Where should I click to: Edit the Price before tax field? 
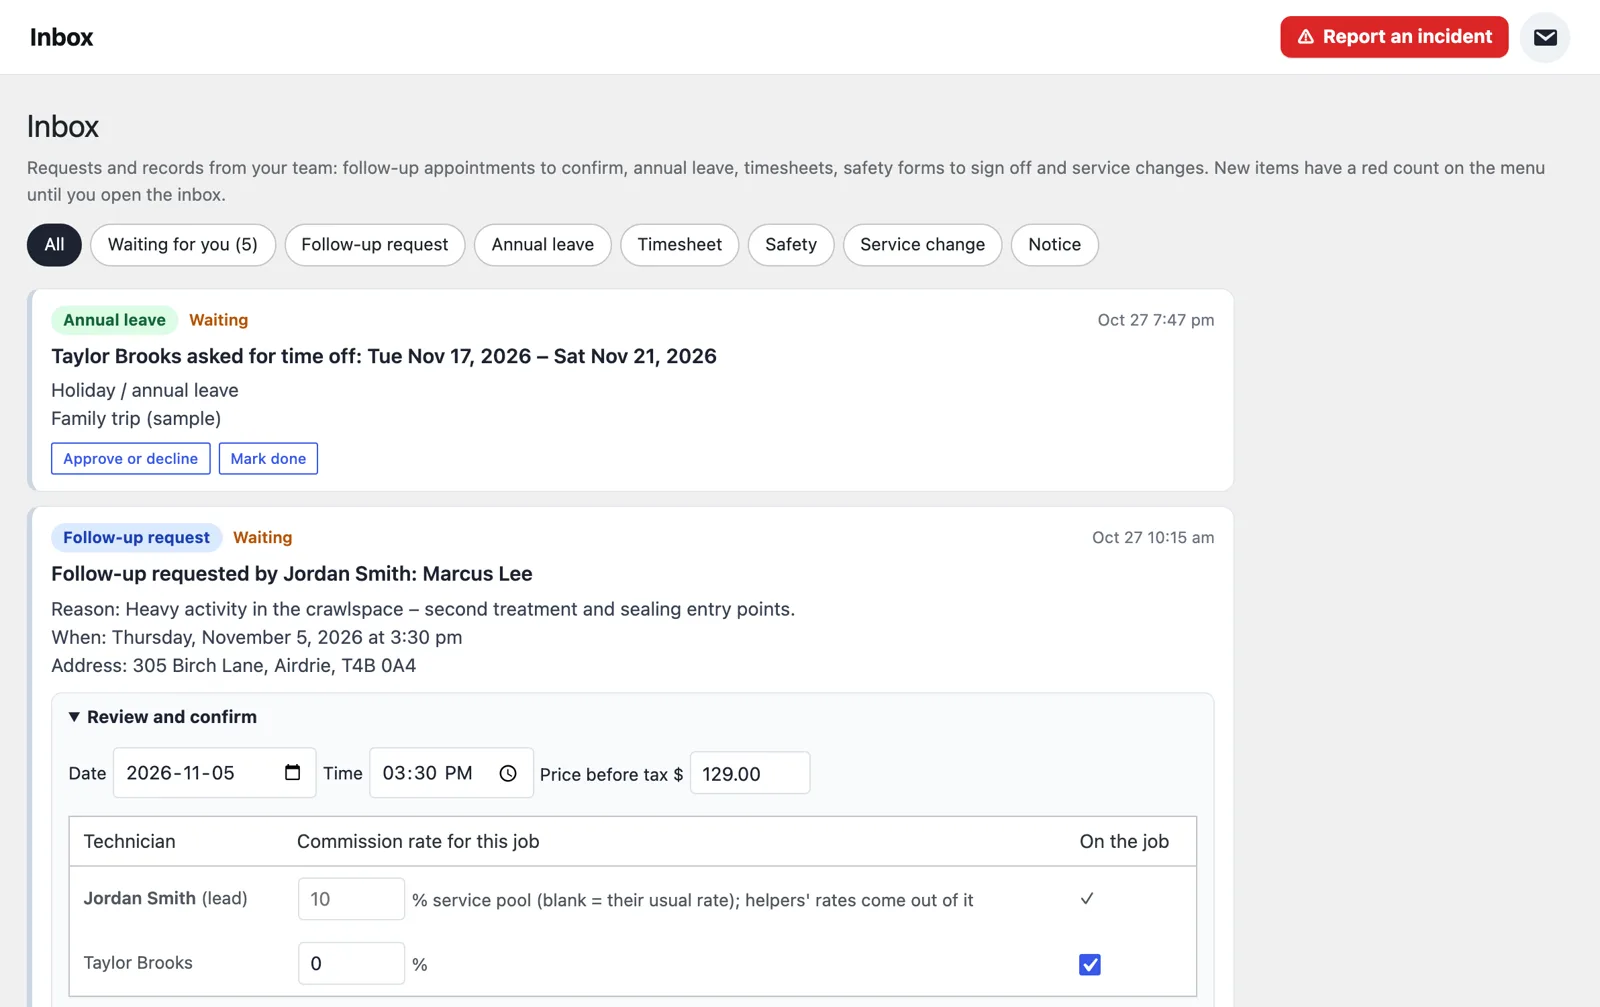click(x=750, y=773)
